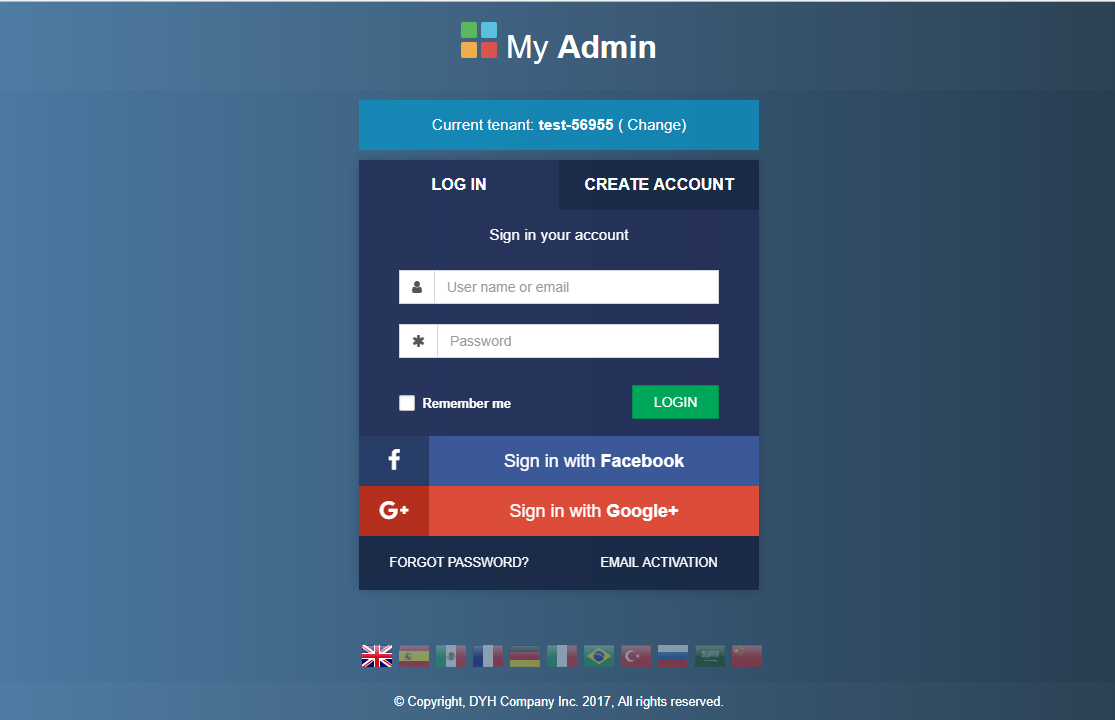
Task: Open the CREATE ACCOUNT tab
Action: click(658, 185)
